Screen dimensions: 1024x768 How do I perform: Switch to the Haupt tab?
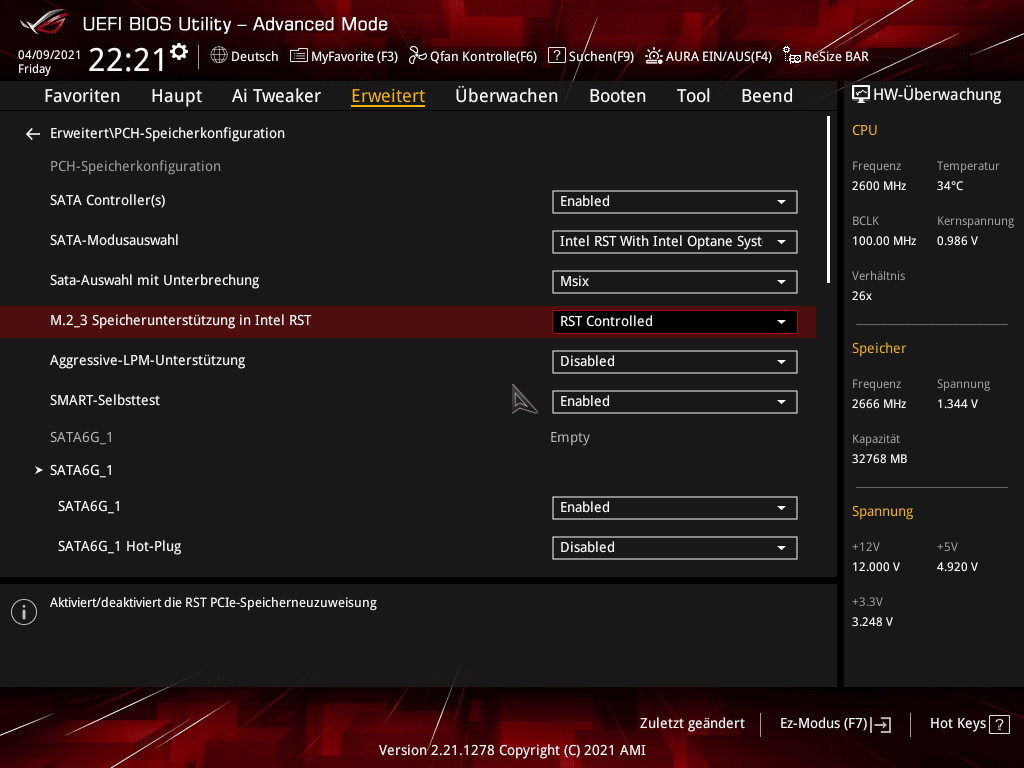click(176, 95)
